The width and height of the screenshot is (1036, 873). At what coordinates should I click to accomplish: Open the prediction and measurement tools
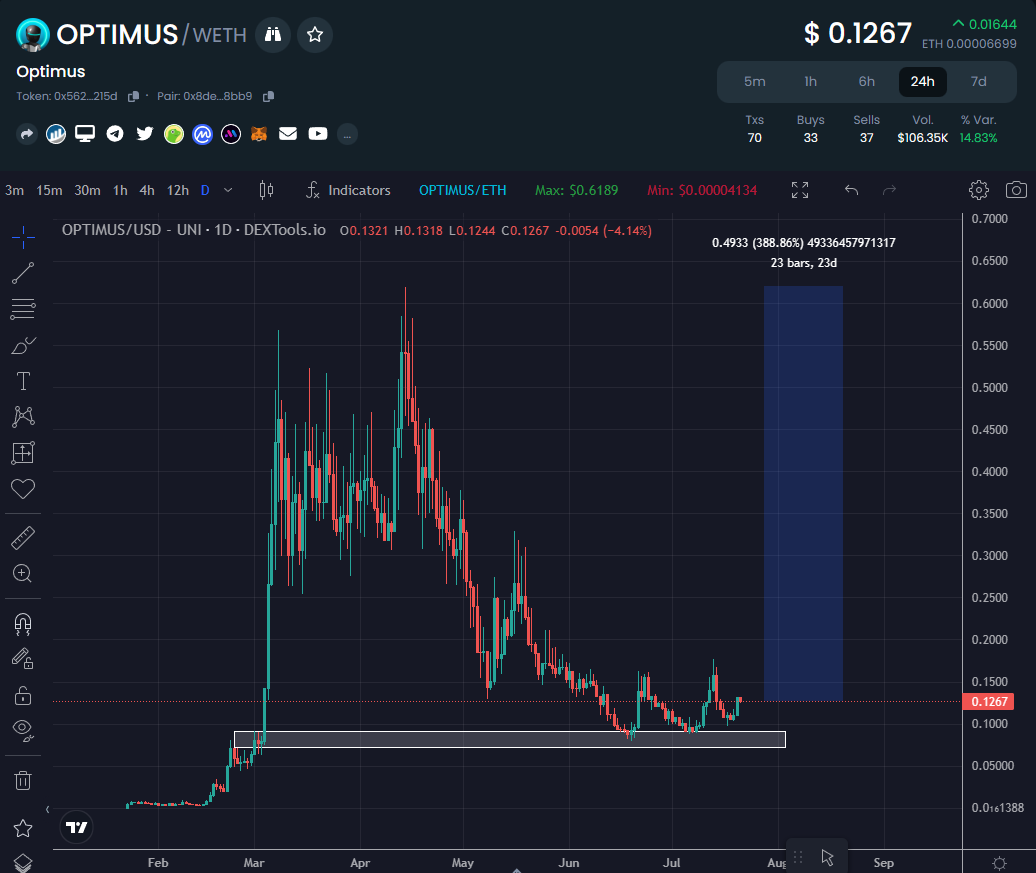(x=23, y=453)
